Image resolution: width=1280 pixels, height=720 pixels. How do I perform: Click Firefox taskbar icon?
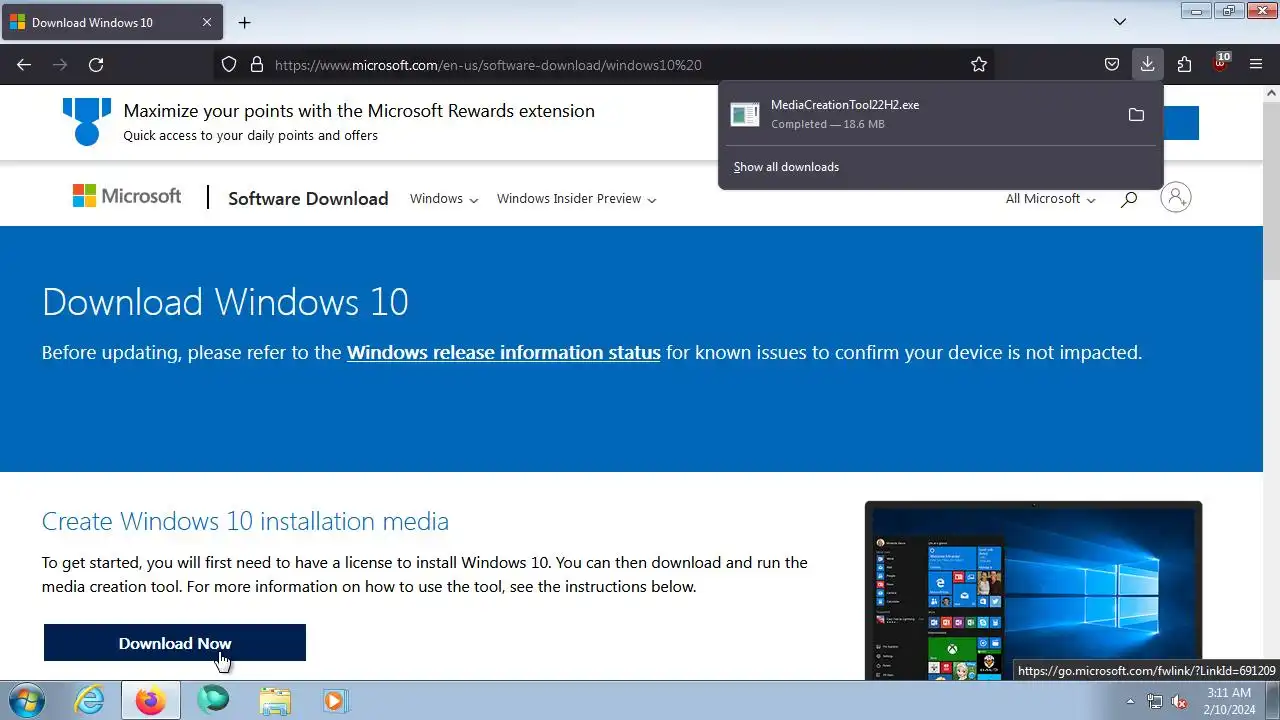[151, 700]
